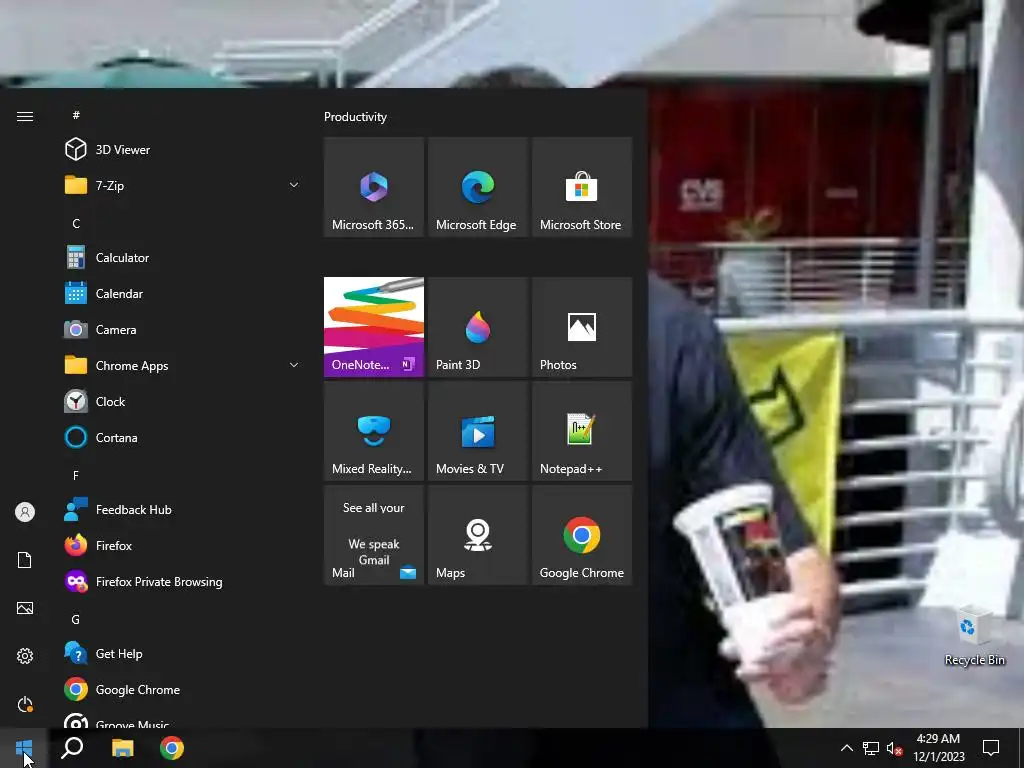Open the Notepad++ tile

point(582,431)
